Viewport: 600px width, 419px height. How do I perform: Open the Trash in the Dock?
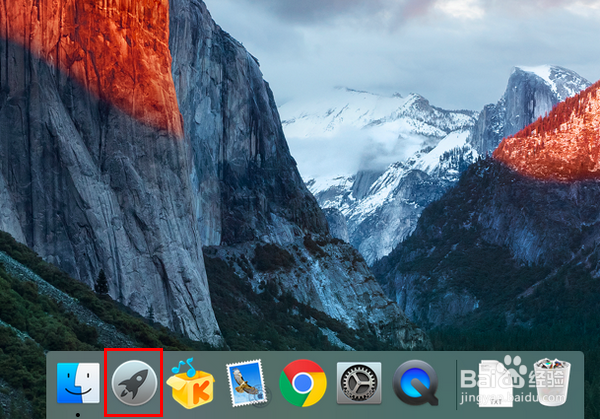[x=552, y=383]
